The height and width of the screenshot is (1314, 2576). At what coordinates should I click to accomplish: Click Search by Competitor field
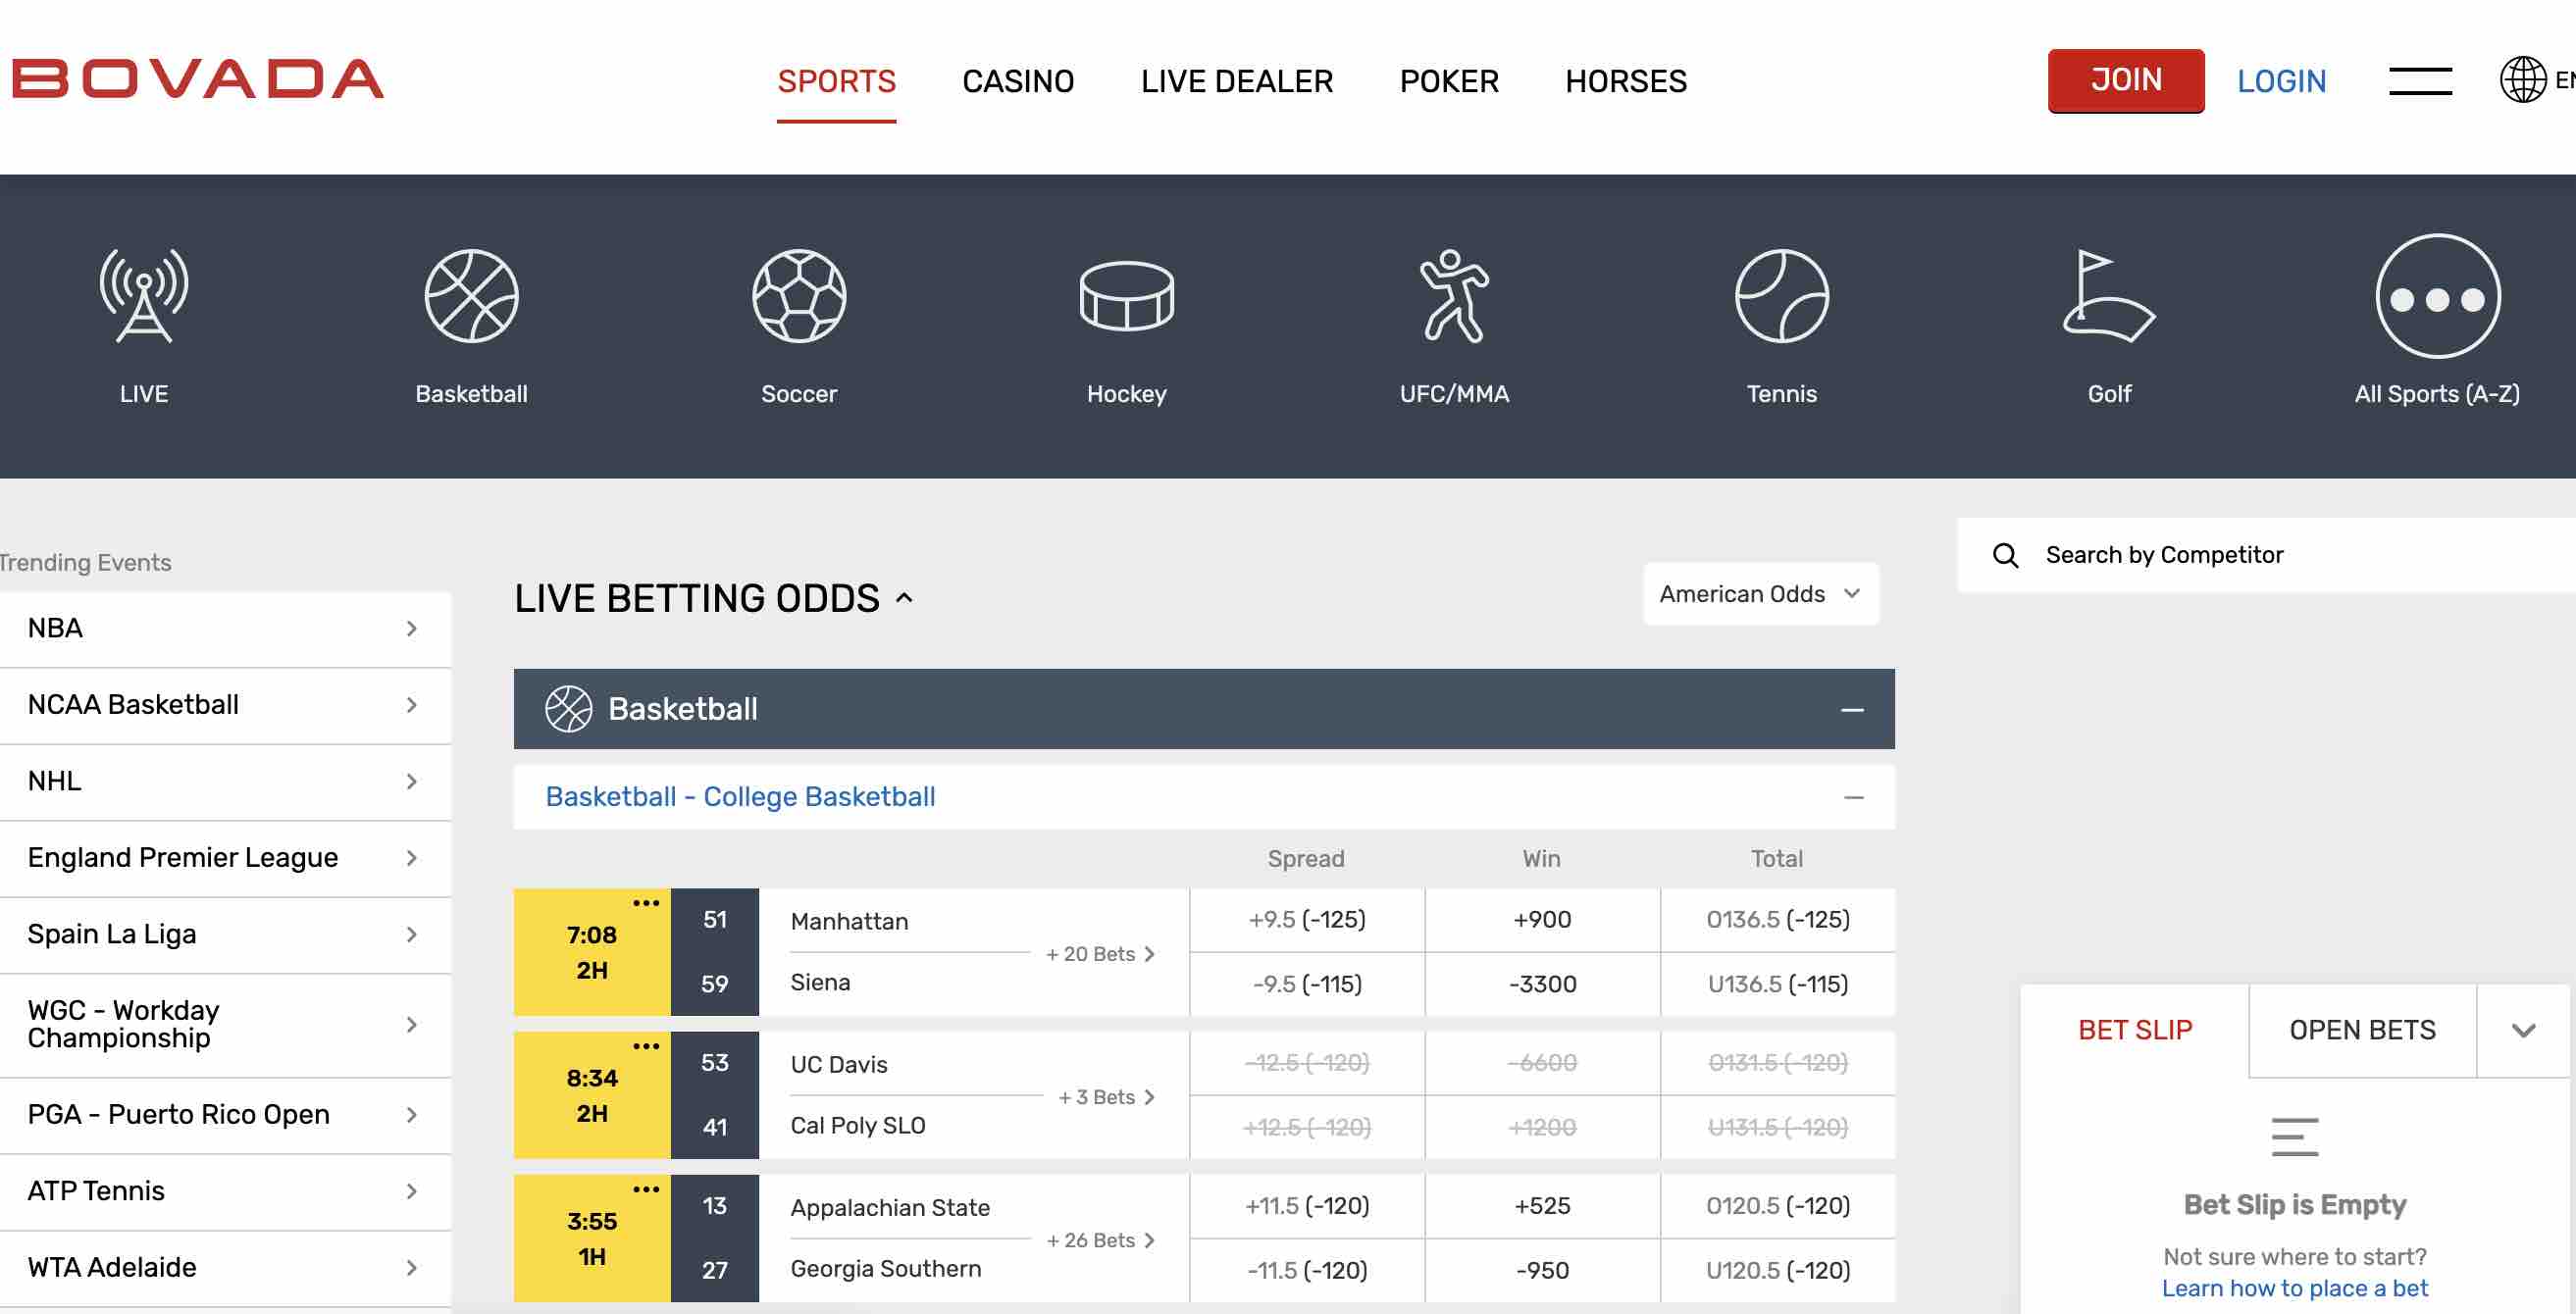click(x=2266, y=556)
